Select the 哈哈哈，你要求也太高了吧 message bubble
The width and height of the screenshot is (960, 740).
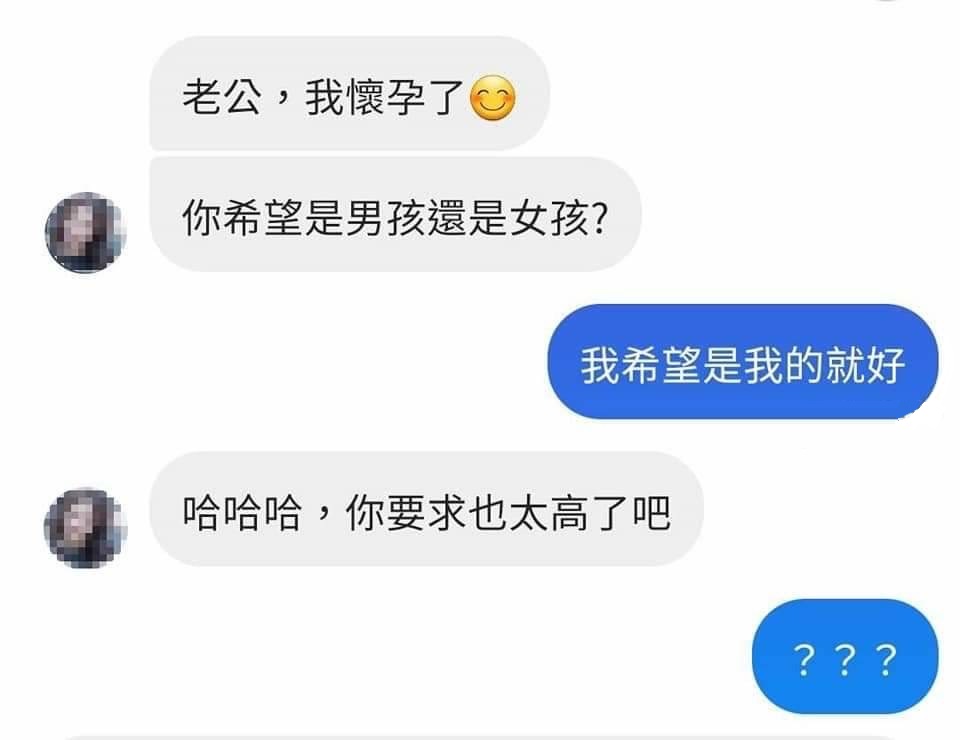point(427,509)
